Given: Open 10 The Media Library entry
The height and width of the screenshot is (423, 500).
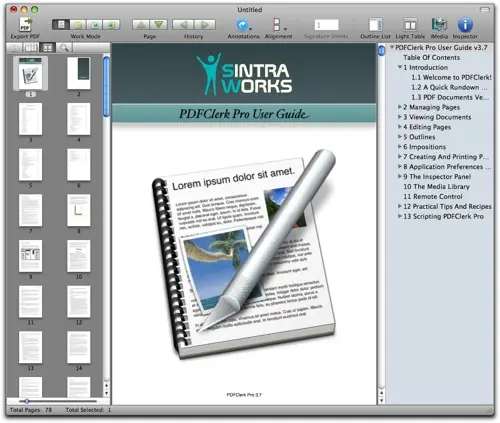Looking at the screenshot, I should (x=436, y=186).
